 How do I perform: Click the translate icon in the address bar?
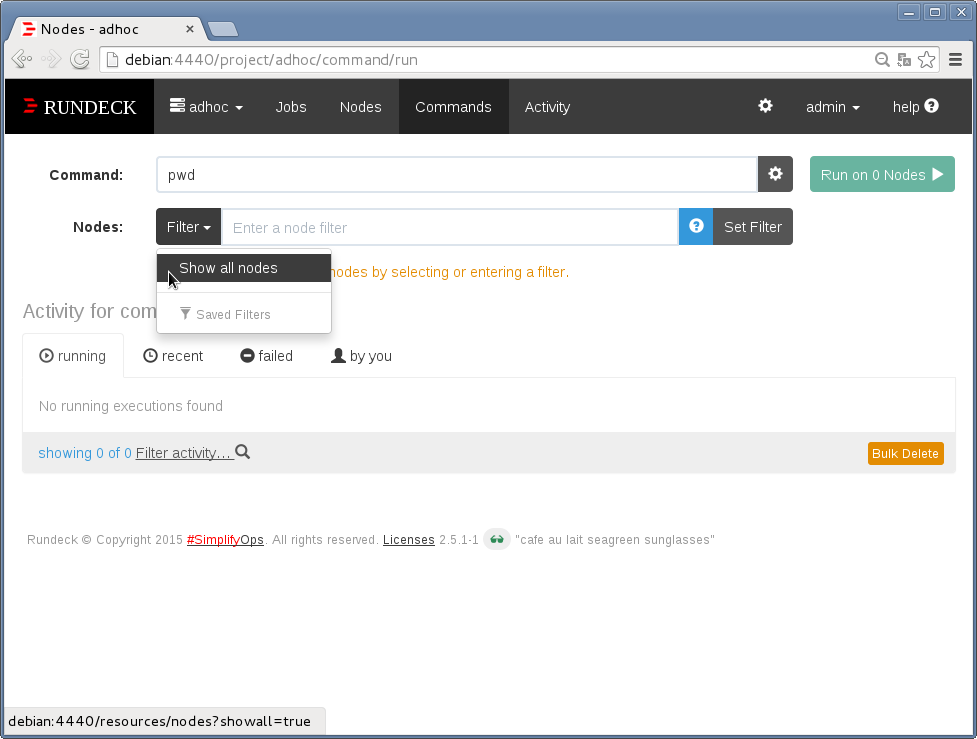click(904, 60)
